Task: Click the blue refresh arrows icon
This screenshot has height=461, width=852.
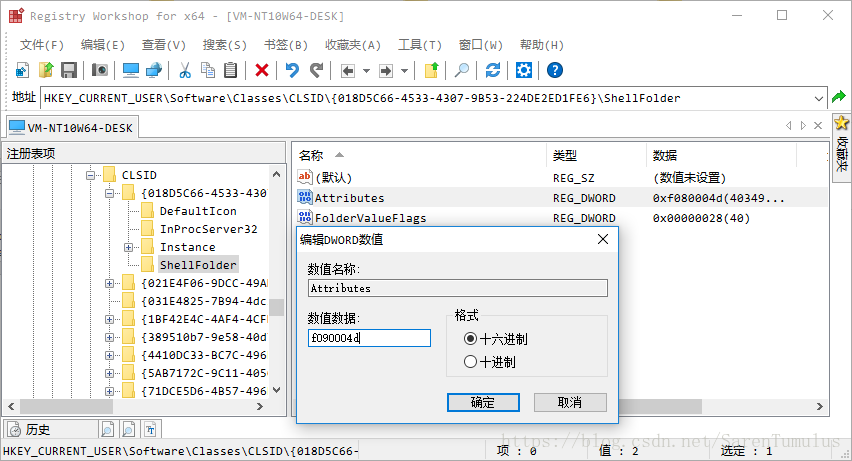Action: [493, 70]
